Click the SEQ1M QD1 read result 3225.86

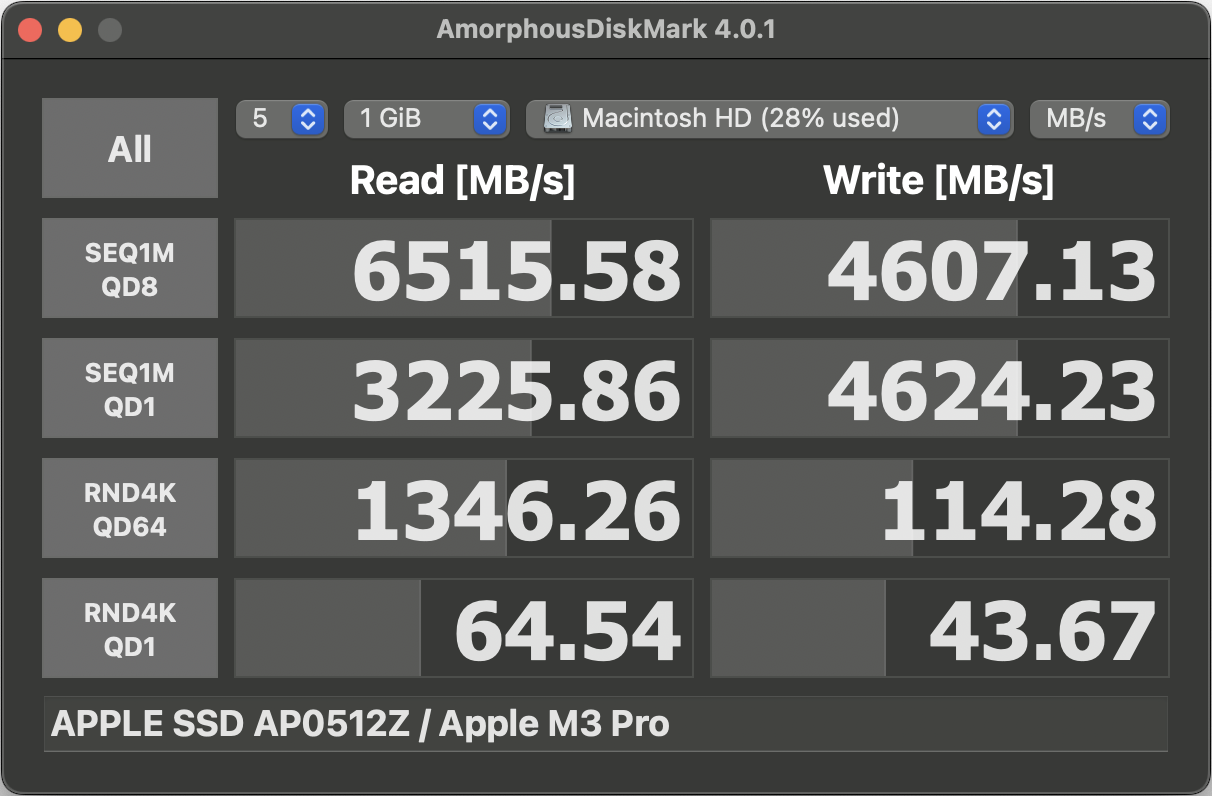(x=464, y=388)
